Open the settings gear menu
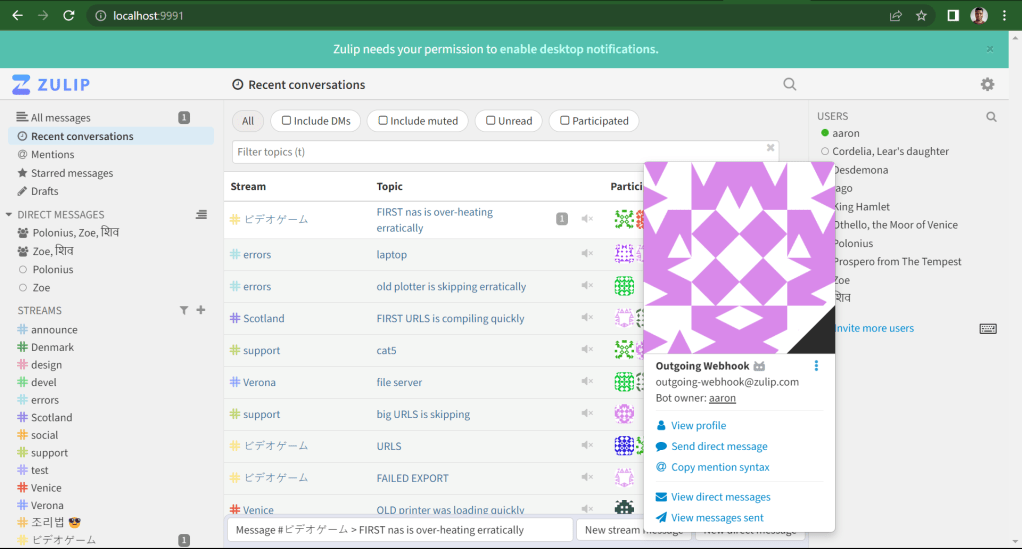 [987, 85]
